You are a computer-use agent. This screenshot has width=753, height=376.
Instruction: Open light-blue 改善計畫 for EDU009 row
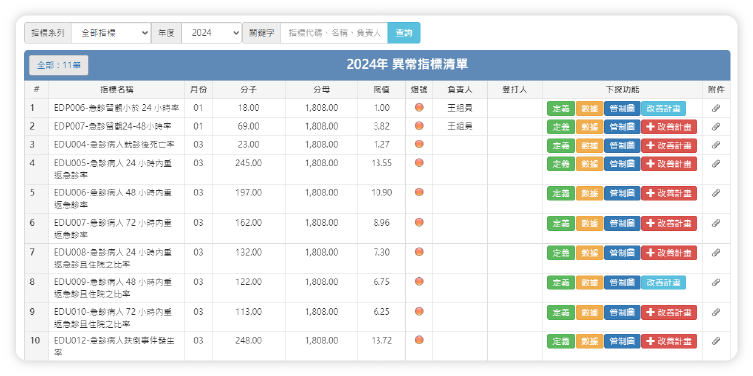[663, 282]
